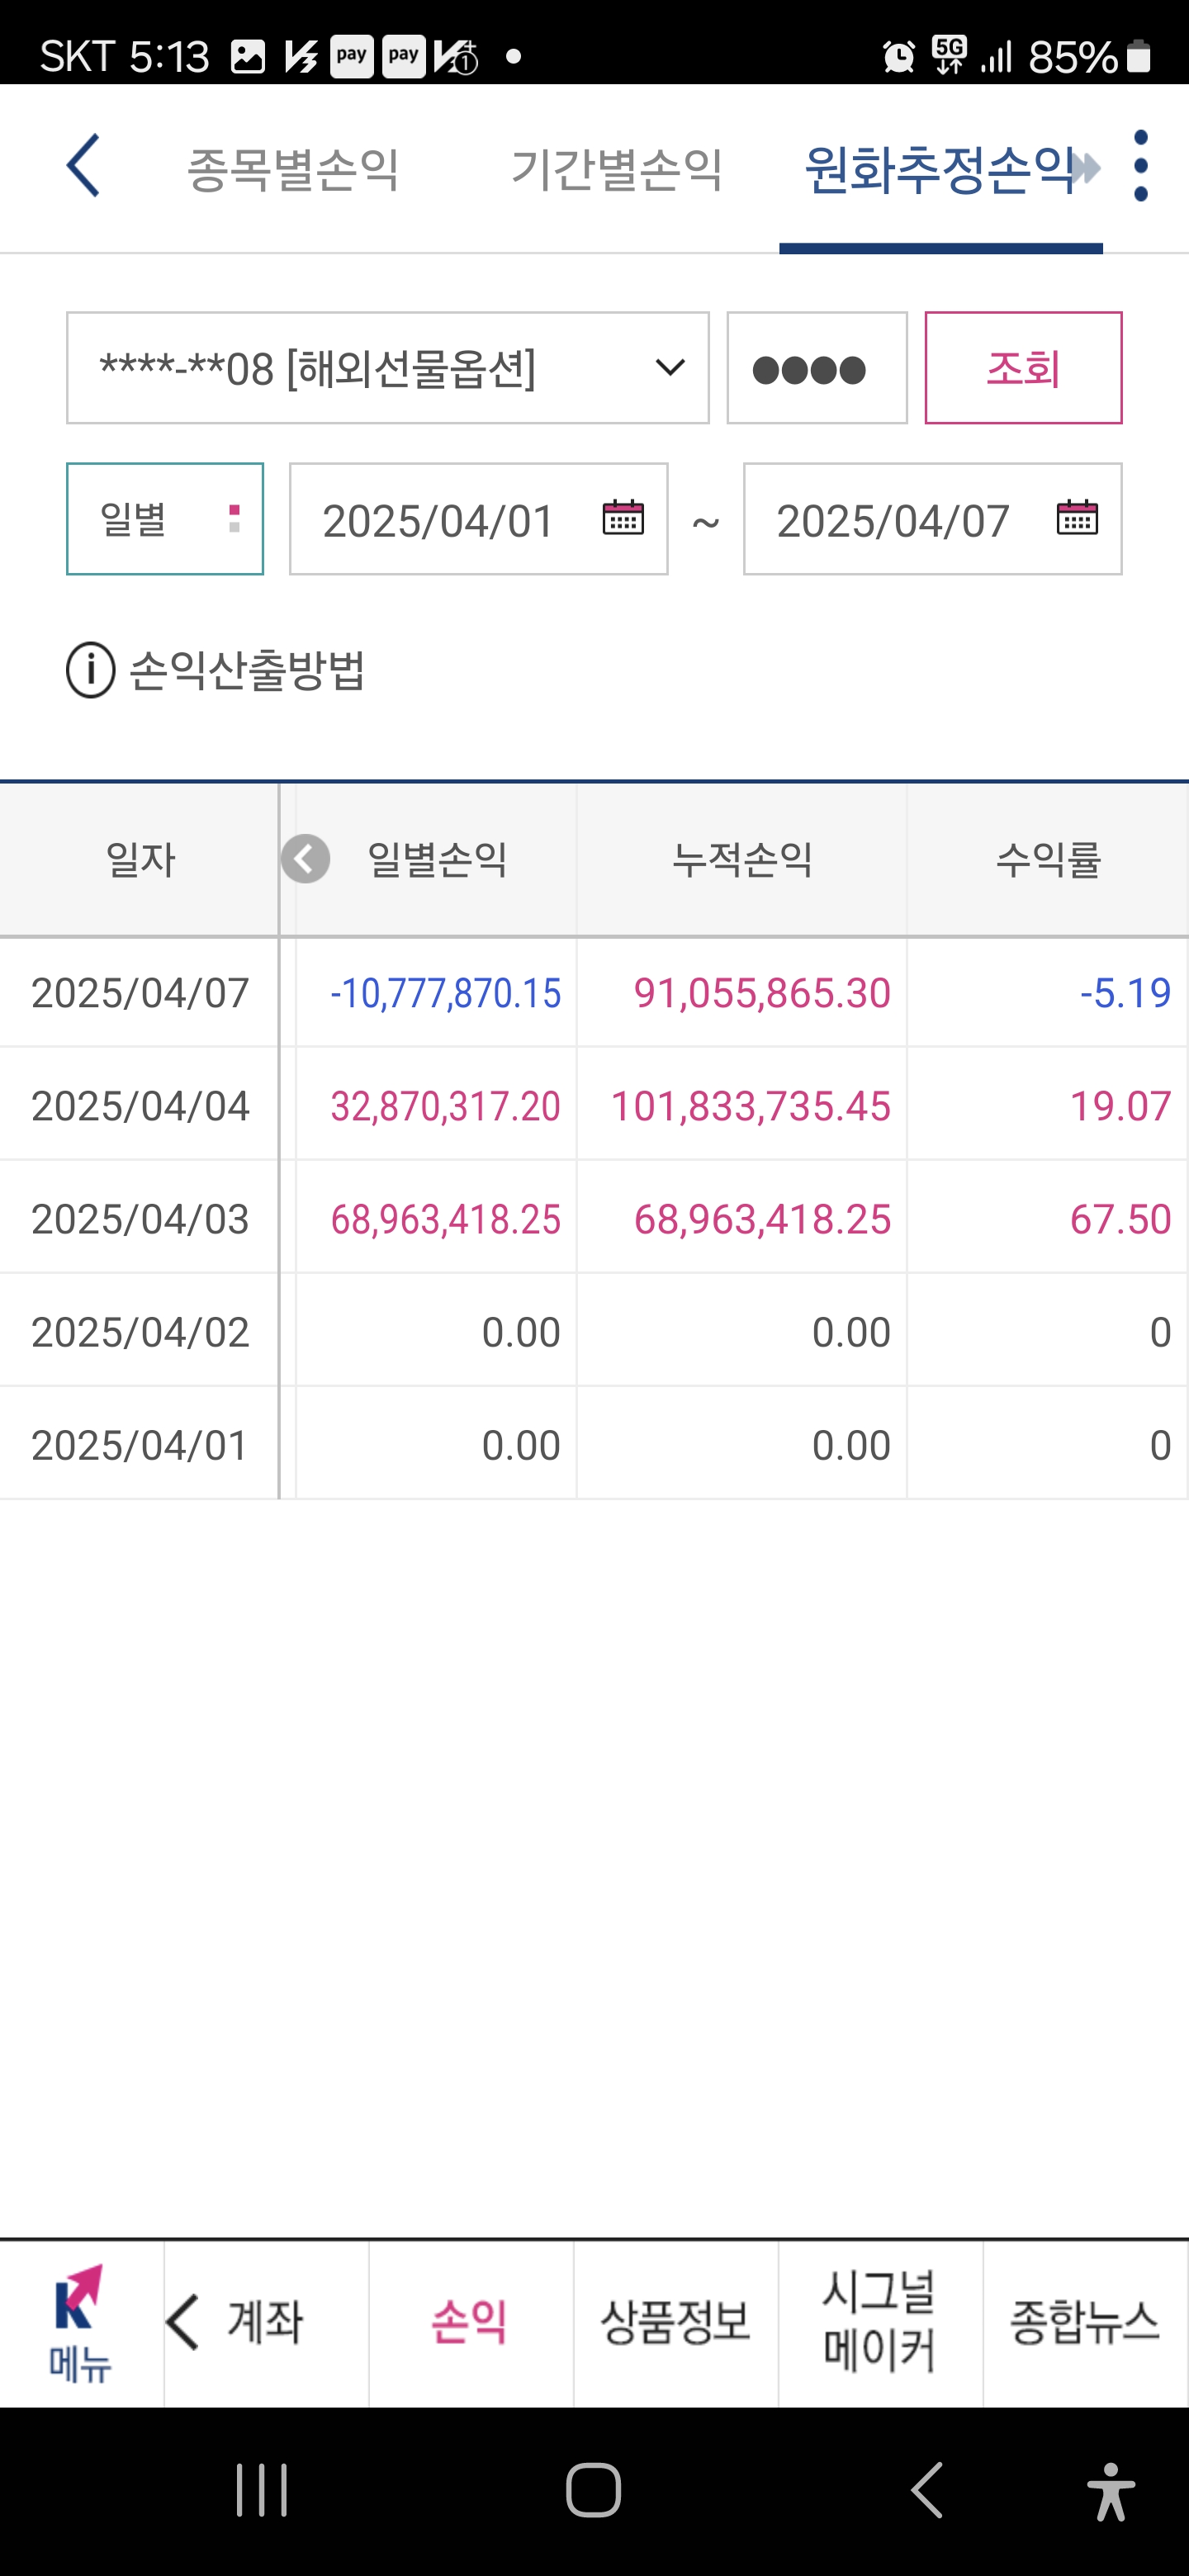The image size is (1189, 2576).
Task: Focus the account password field
Action: click(817, 368)
